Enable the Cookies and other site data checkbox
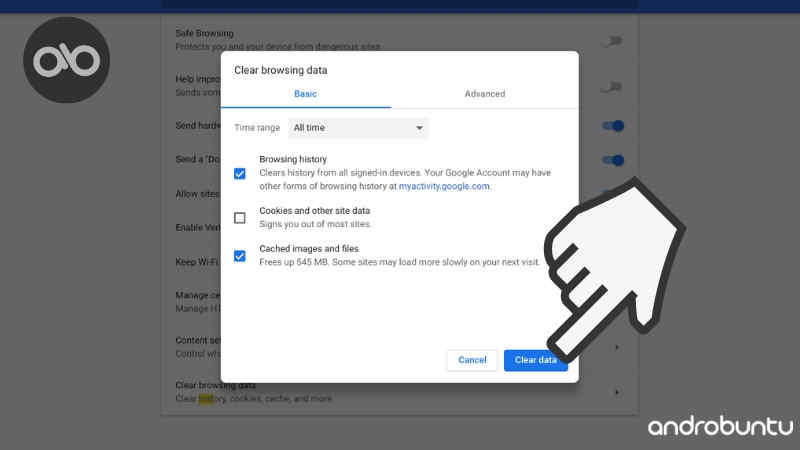This screenshot has height=450, width=800. coord(240,218)
